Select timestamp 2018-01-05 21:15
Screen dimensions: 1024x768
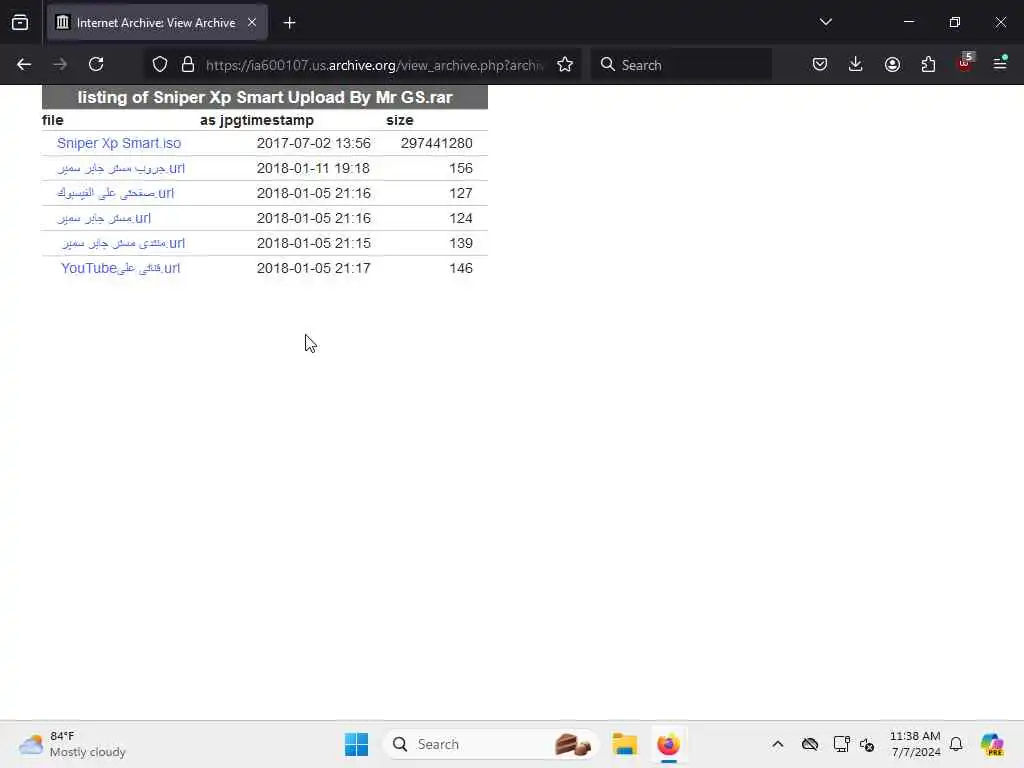[313, 243]
